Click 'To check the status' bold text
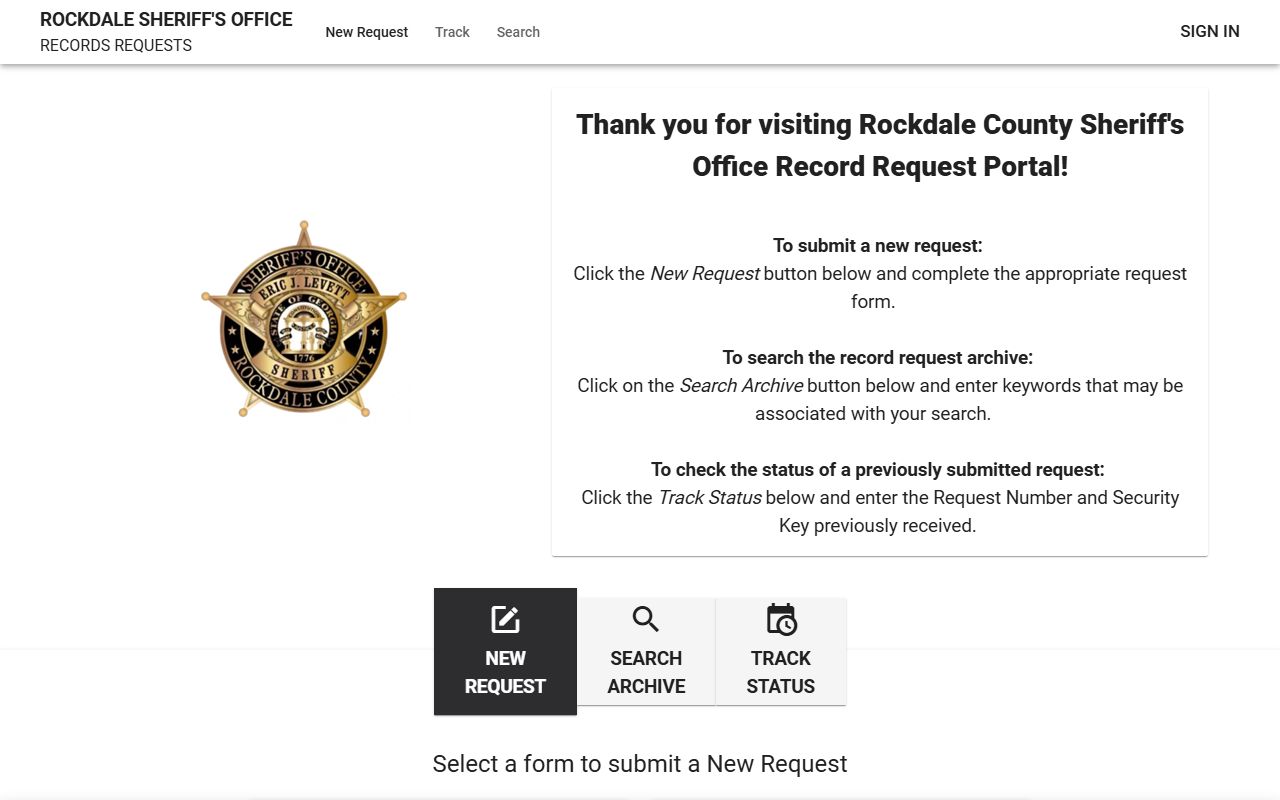This screenshot has width=1280, height=800. (878, 469)
